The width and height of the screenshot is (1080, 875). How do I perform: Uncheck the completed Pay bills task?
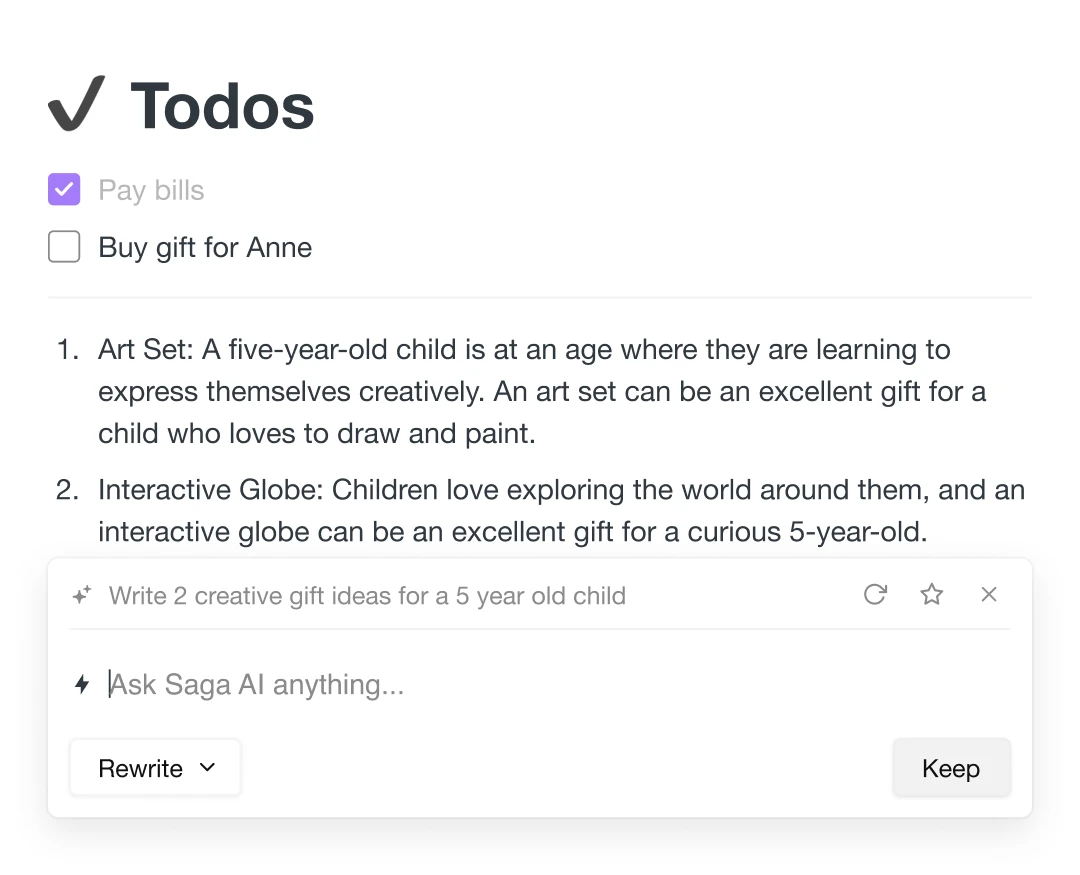(x=63, y=189)
